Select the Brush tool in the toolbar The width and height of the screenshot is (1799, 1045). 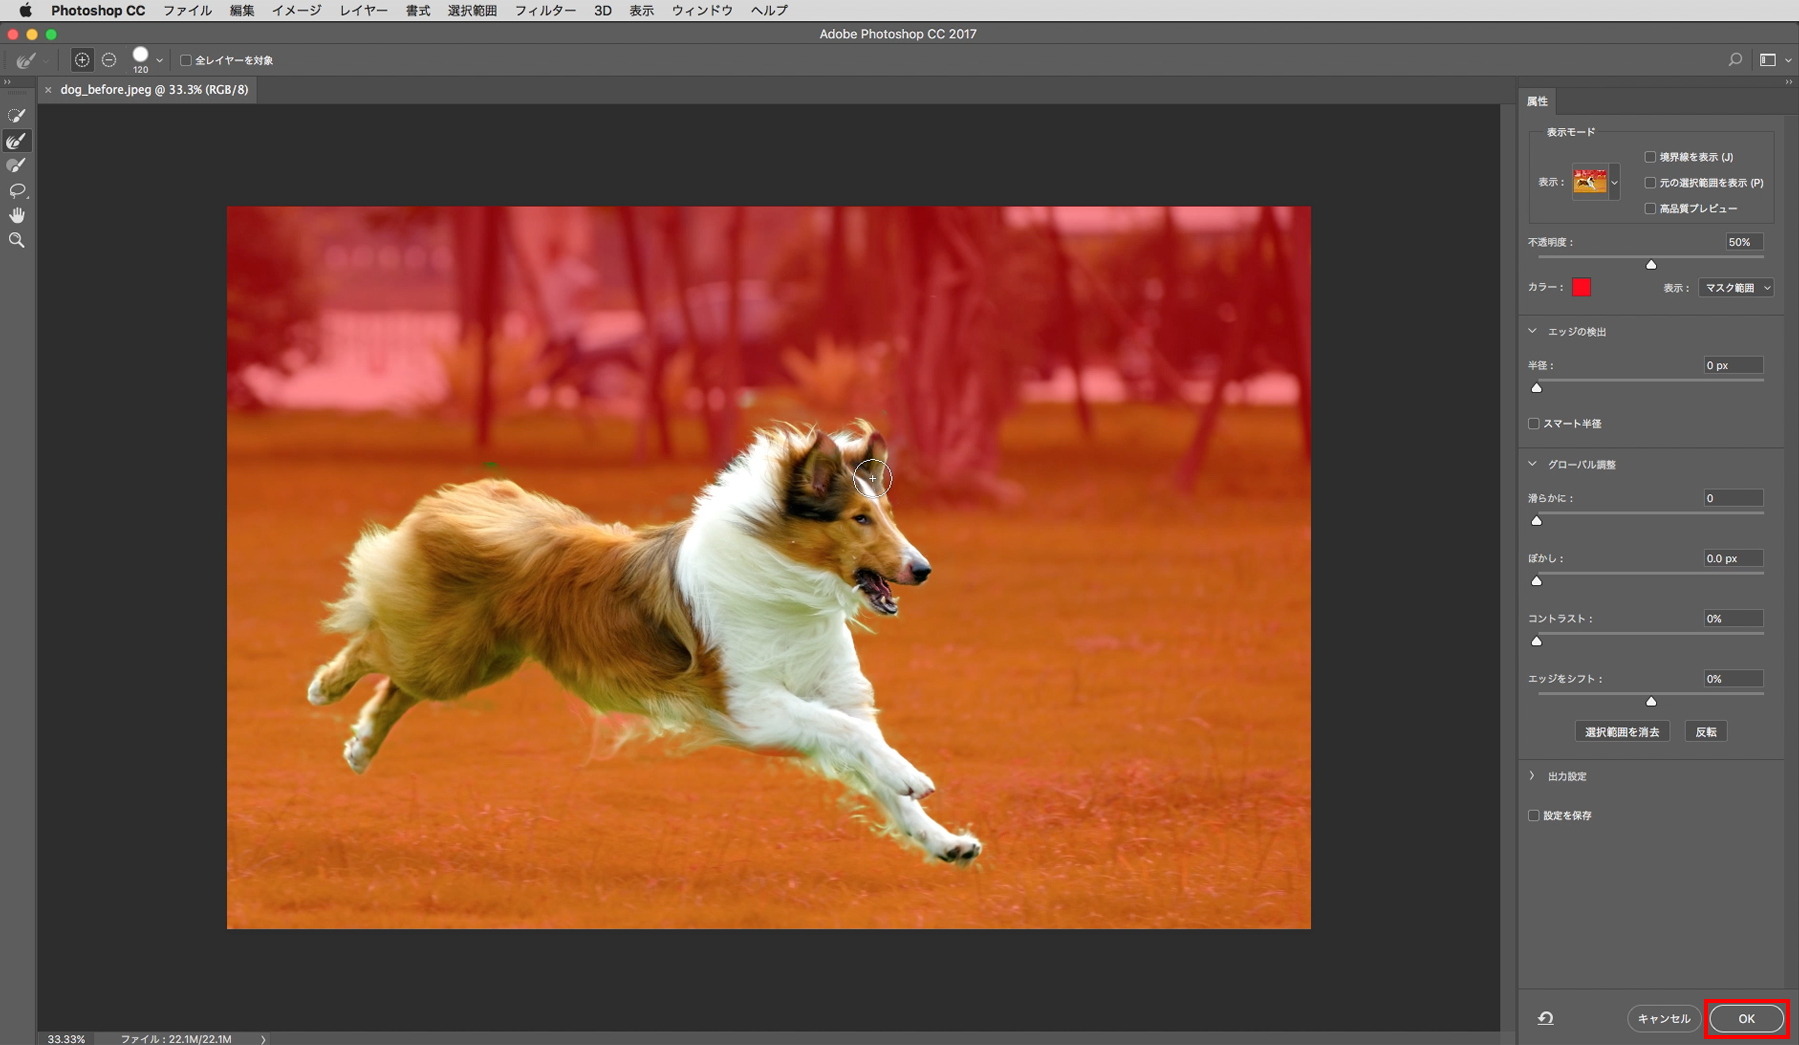pyautogui.click(x=17, y=166)
